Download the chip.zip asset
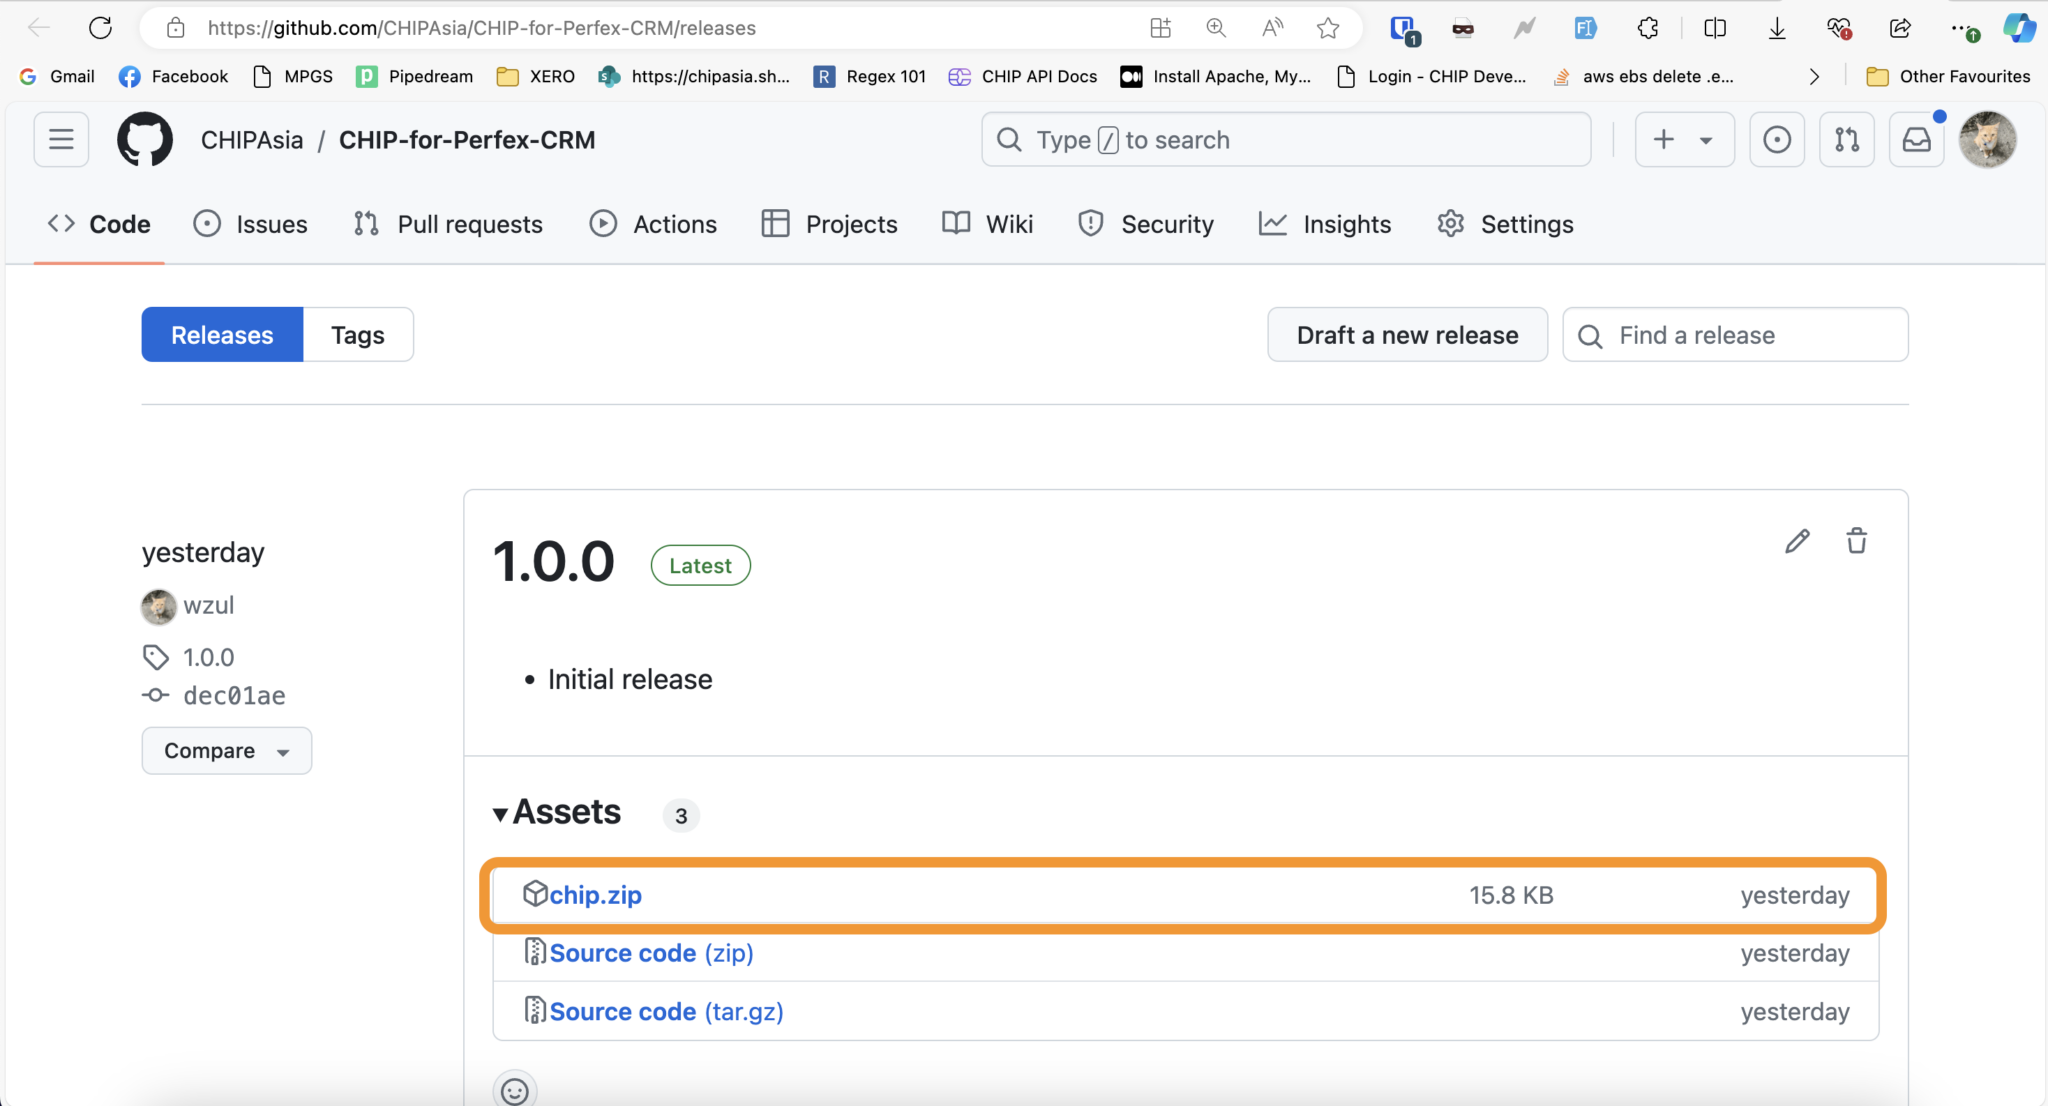The image size is (2048, 1106). pyautogui.click(x=595, y=894)
